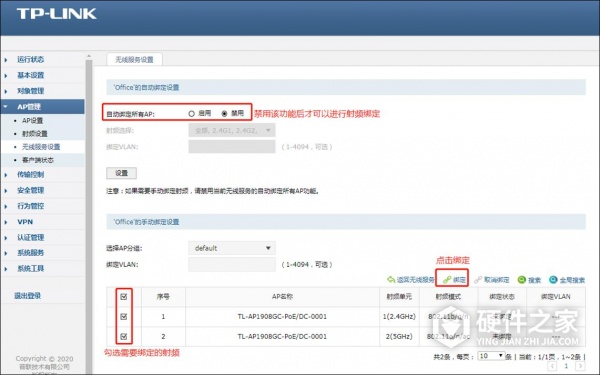Expand 行为管控 in the sidebar
Image resolution: width=600 pixels, height=375 pixels.
30,206
